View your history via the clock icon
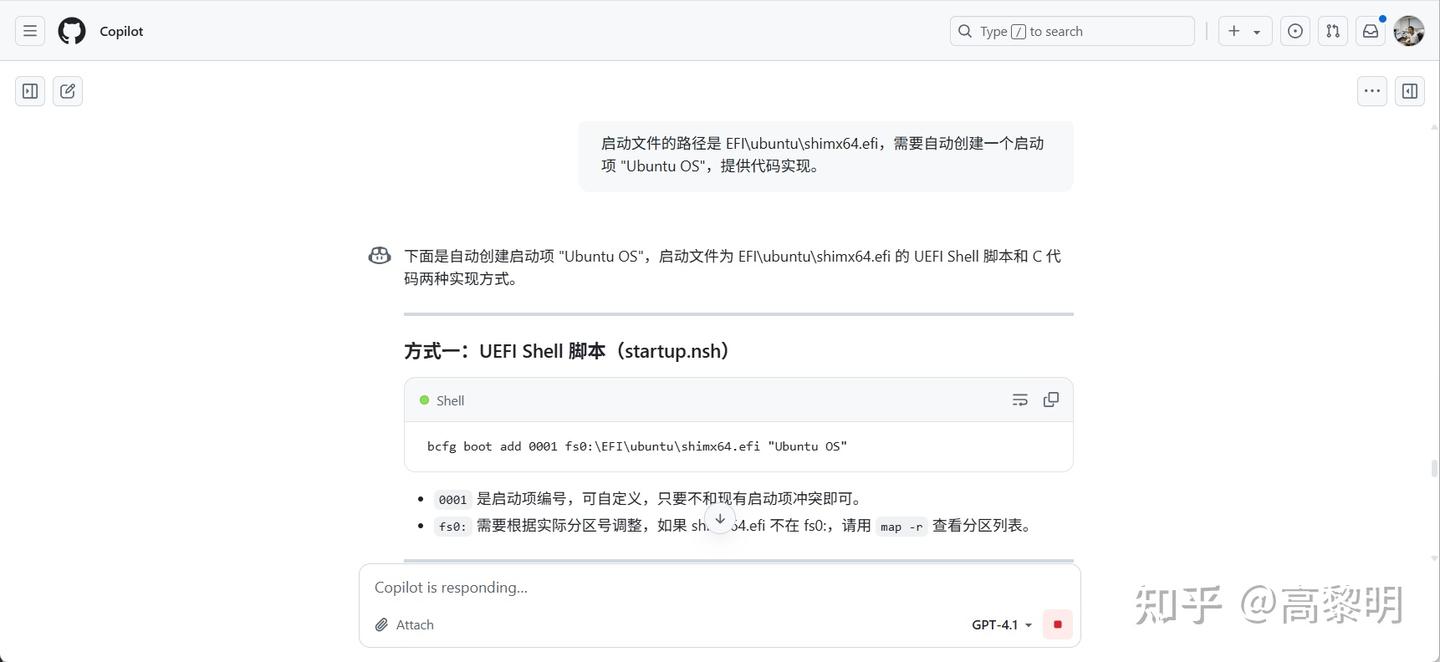The width and height of the screenshot is (1440, 662). tap(1294, 31)
